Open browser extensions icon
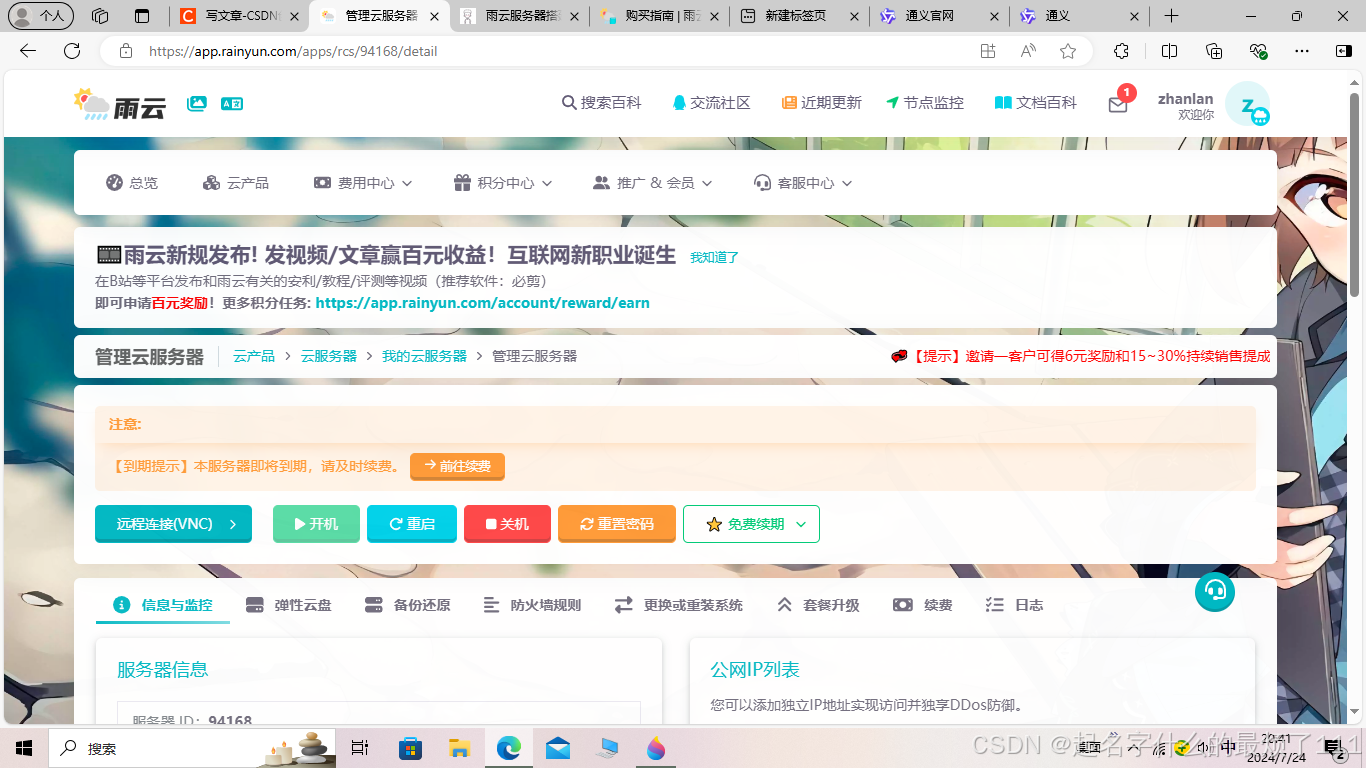The width and height of the screenshot is (1366, 768). [1121, 51]
